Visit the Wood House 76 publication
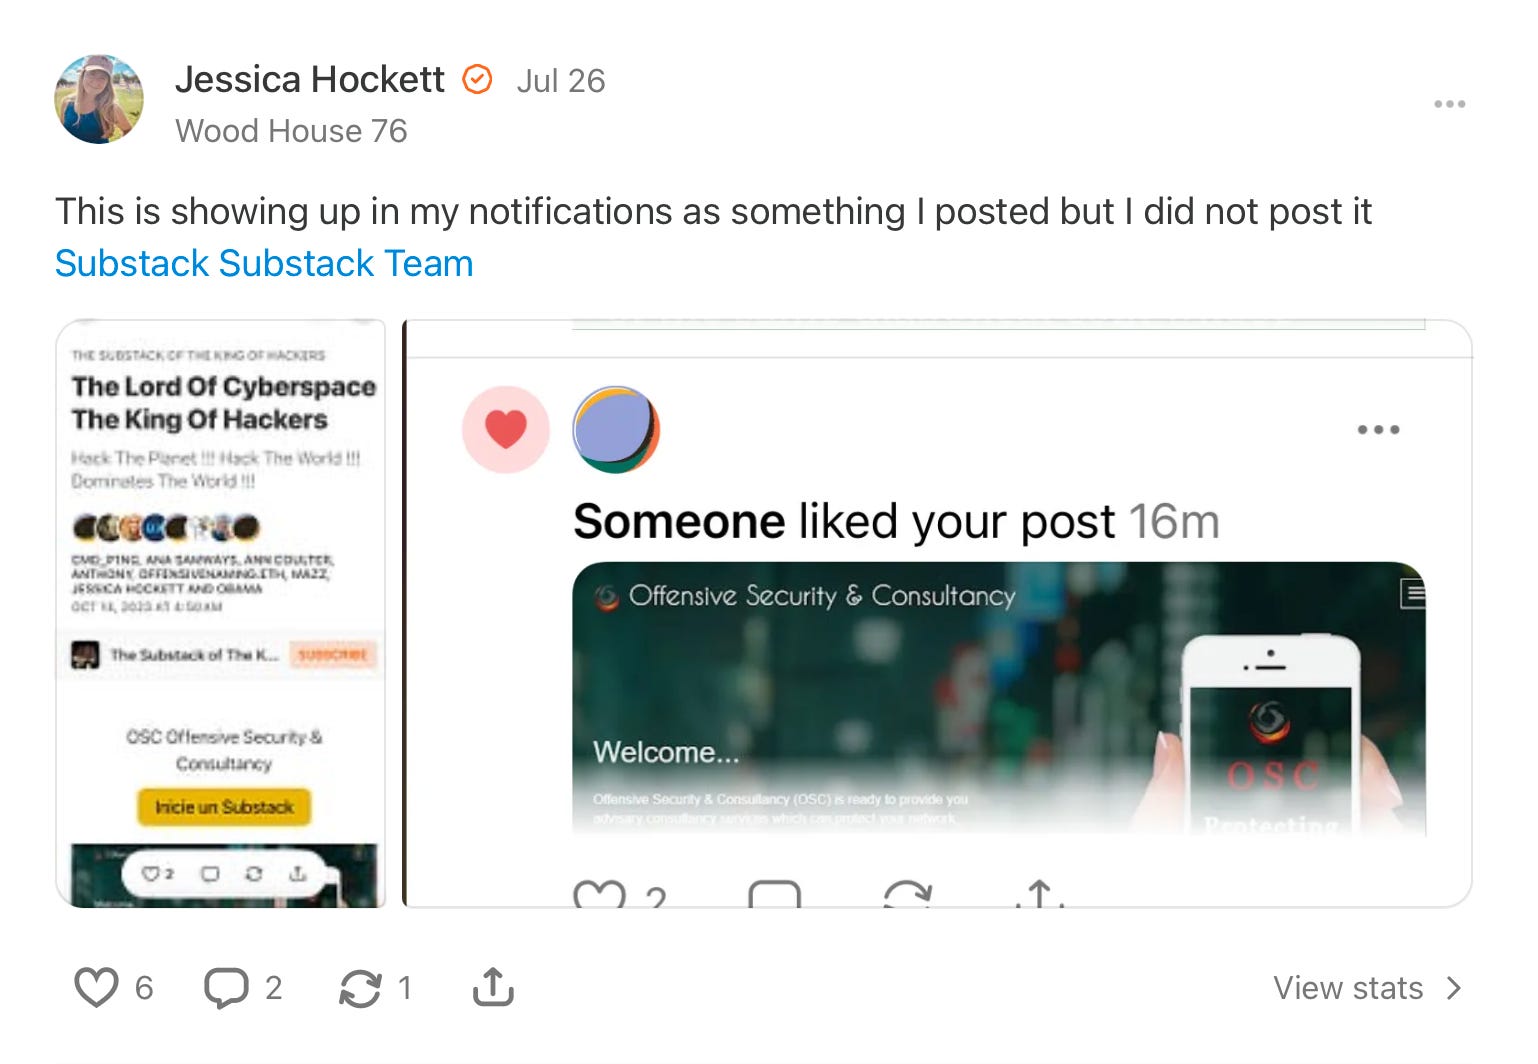Screen dimensions: 1538x1064 291,131
